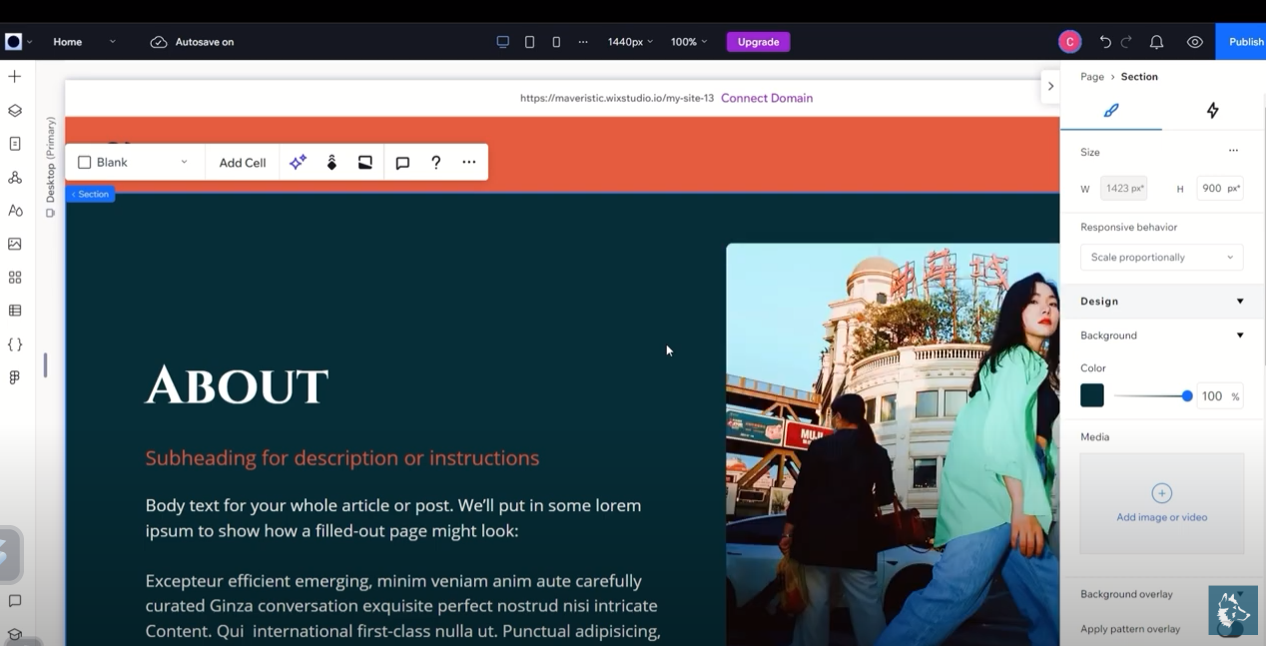Select the street photo image
1266x646 pixels.
[892, 444]
